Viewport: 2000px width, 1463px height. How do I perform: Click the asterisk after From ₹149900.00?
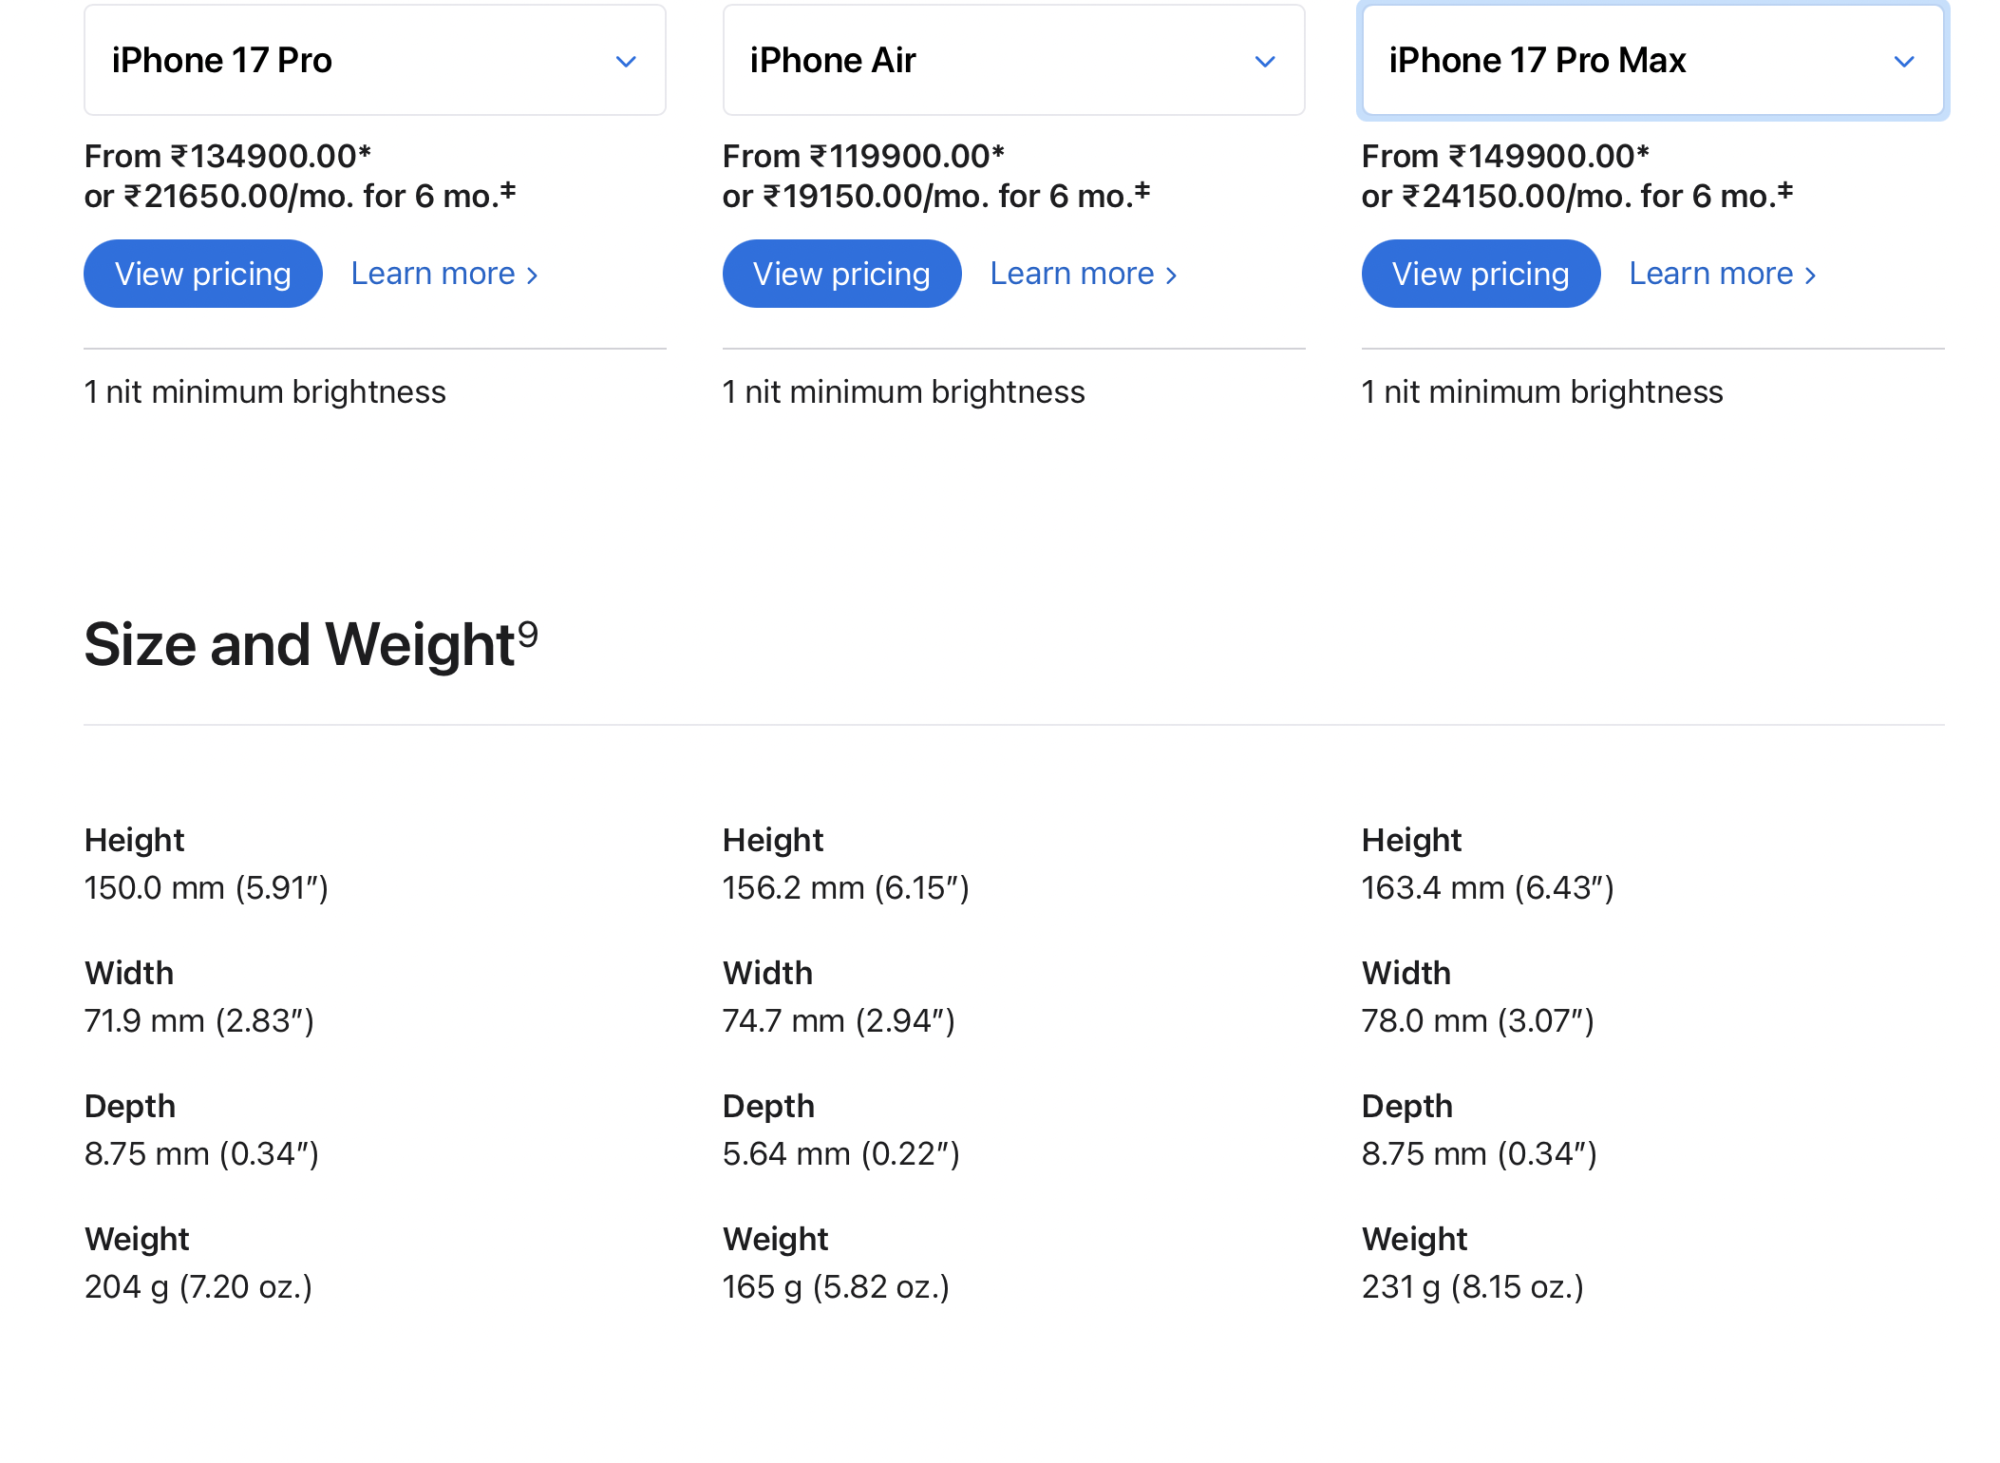pyautogui.click(x=1643, y=152)
